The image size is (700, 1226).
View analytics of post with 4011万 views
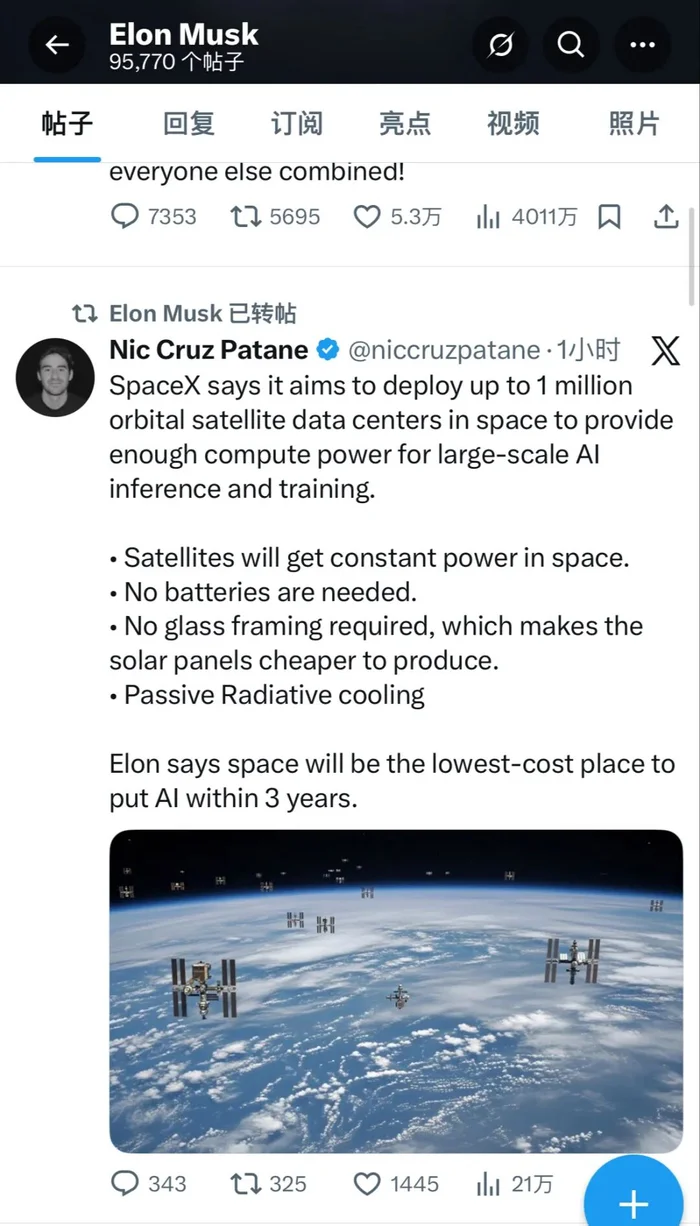pyautogui.click(x=489, y=217)
